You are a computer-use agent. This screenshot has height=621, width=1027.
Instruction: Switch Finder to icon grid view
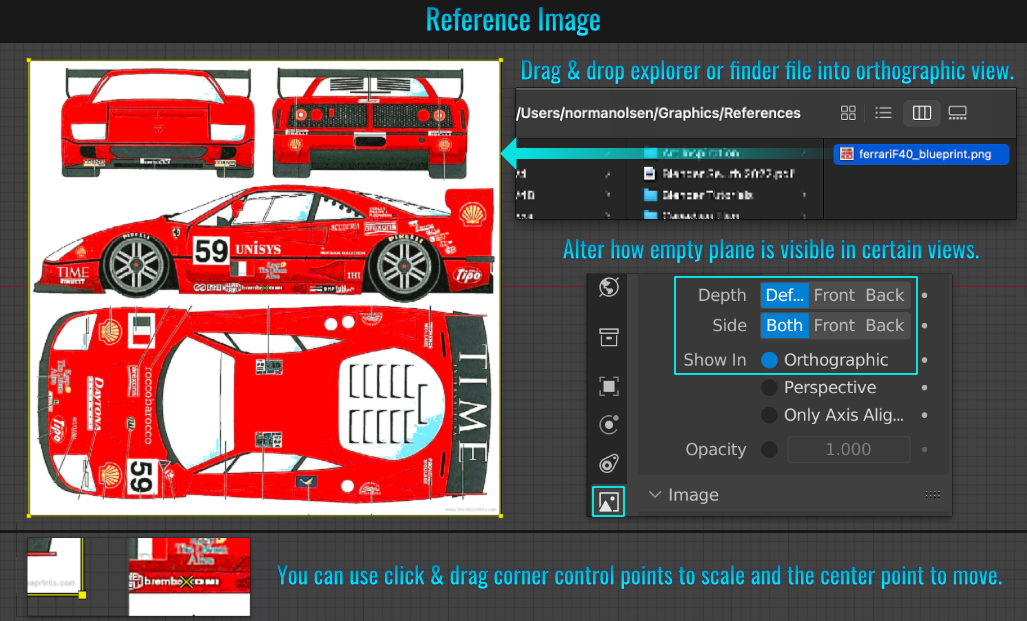pos(848,113)
